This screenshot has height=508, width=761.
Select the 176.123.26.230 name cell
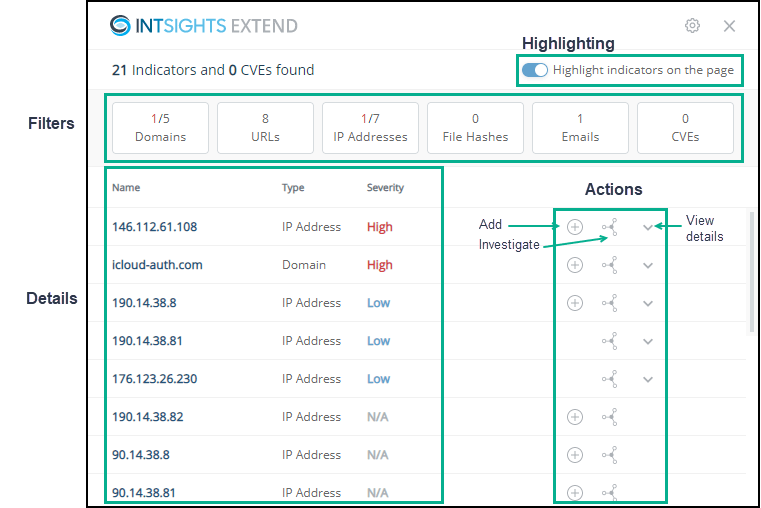coord(154,379)
